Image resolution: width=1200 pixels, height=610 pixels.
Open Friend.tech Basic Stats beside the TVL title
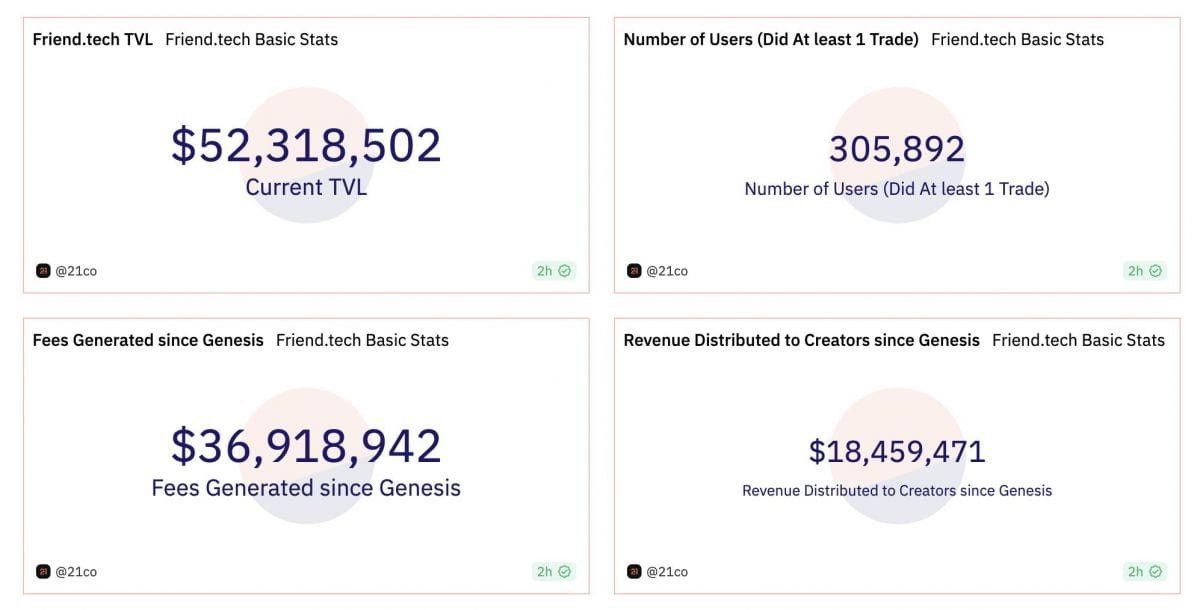252,39
